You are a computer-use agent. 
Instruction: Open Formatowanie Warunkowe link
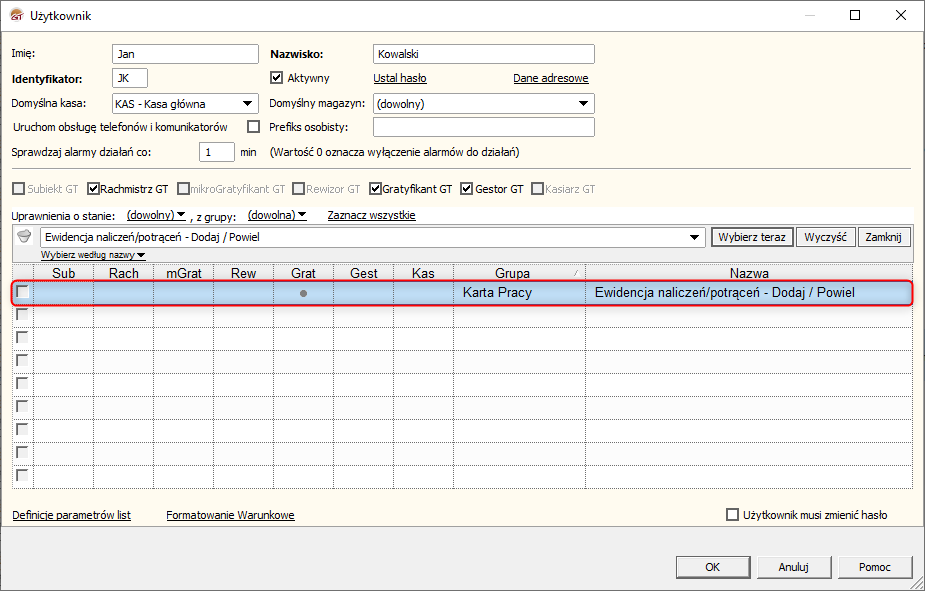[230, 515]
